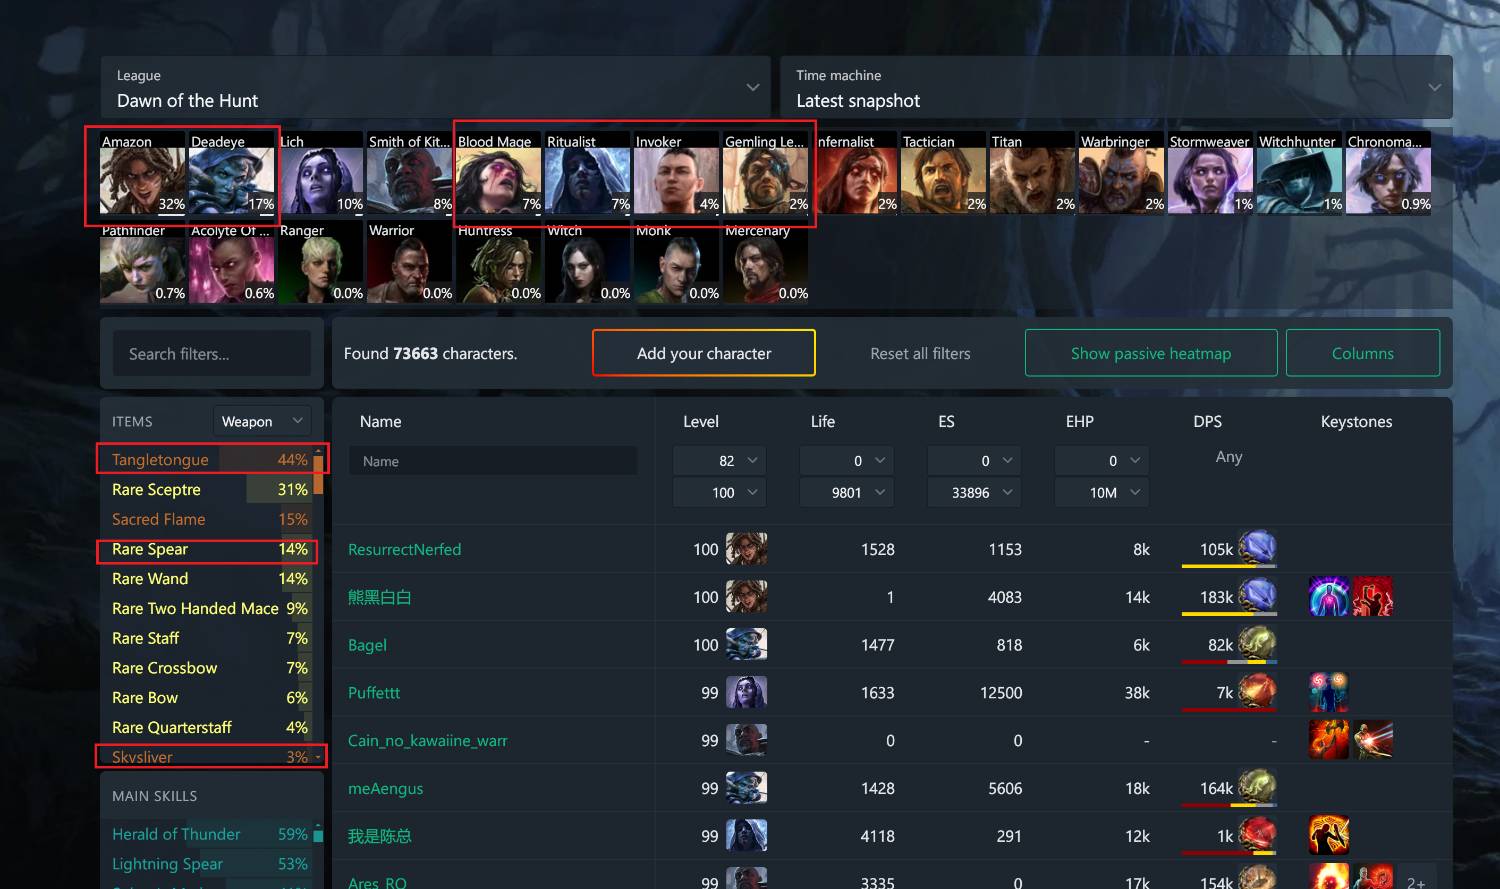Click the Add your character button
Image resolution: width=1500 pixels, height=889 pixels.
pyautogui.click(x=704, y=353)
